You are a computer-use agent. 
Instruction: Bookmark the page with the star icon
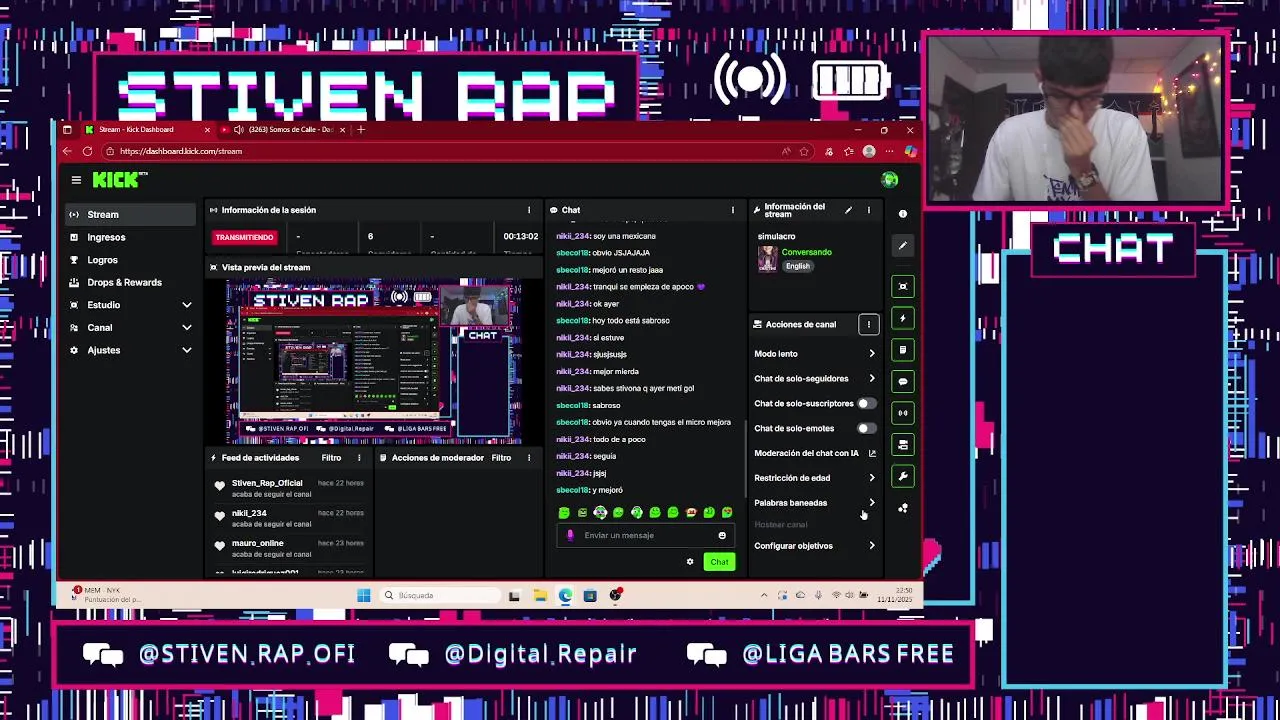pyautogui.click(x=804, y=151)
